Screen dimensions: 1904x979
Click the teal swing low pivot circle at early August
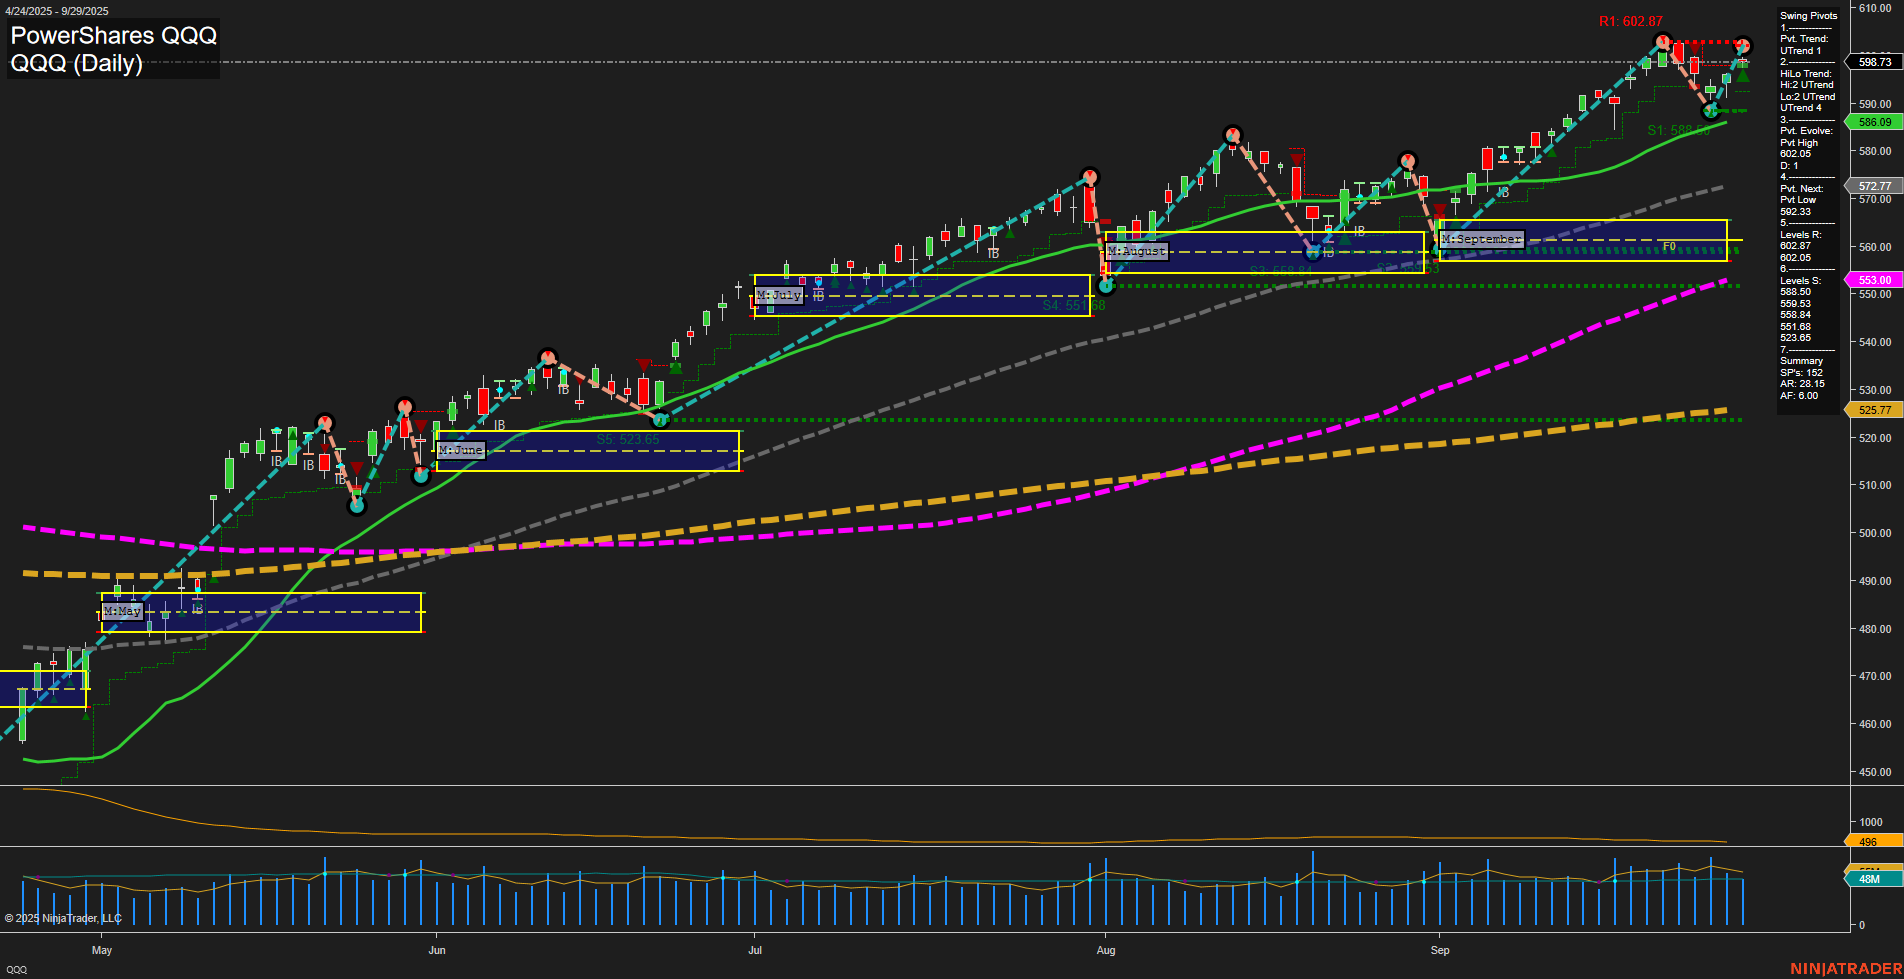(1105, 286)
